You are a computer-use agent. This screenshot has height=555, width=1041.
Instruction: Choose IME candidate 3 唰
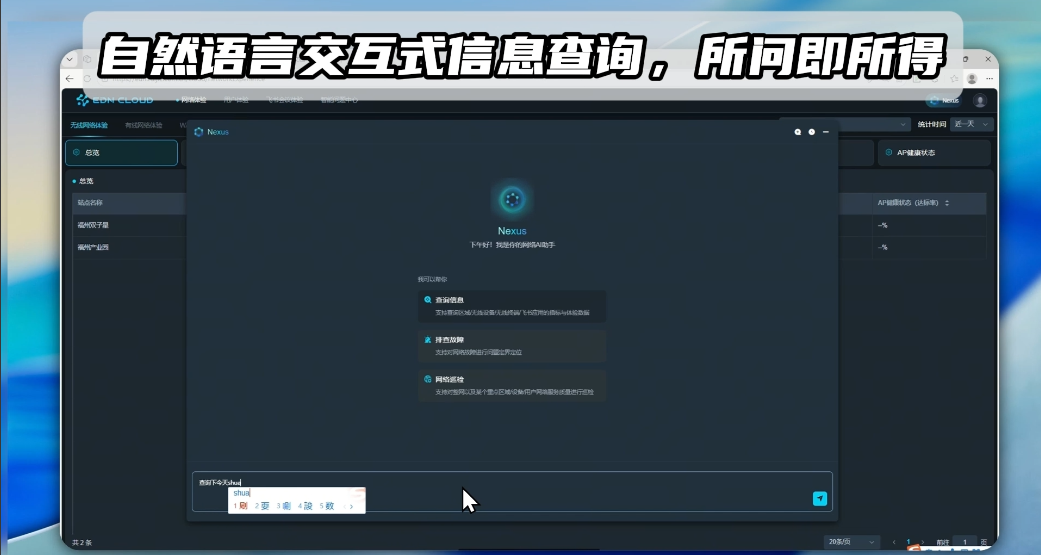(x=284, y=506)
